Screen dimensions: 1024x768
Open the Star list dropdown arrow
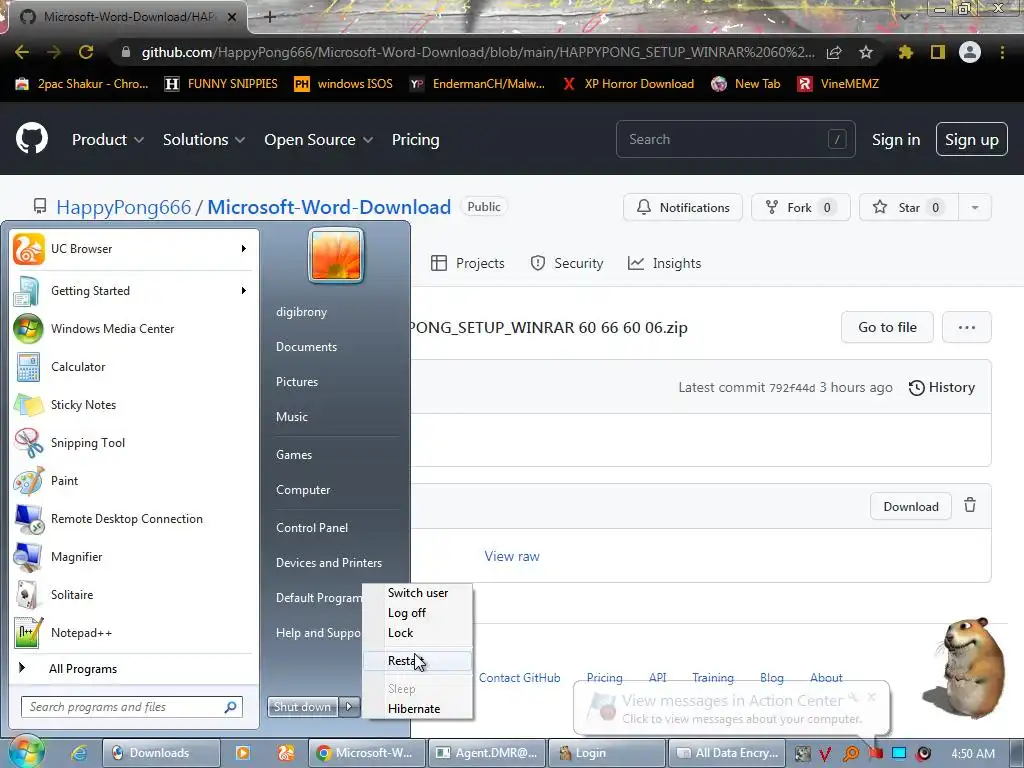974,208
